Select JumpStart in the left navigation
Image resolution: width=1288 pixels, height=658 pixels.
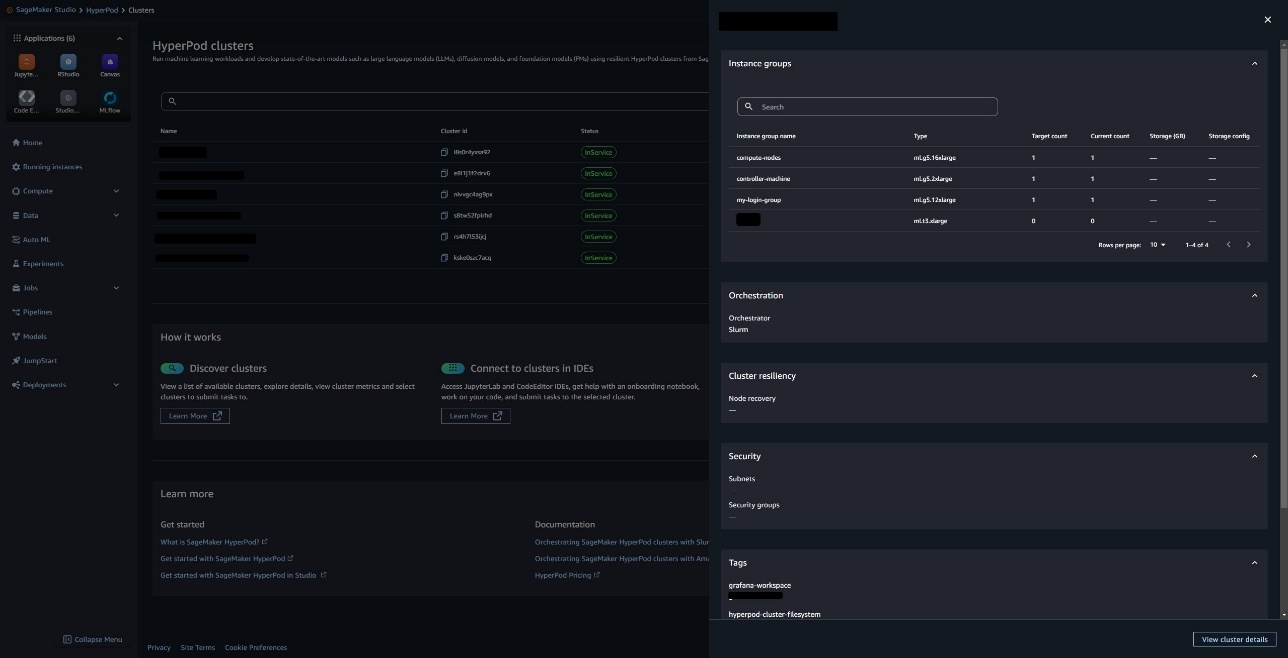40,360
